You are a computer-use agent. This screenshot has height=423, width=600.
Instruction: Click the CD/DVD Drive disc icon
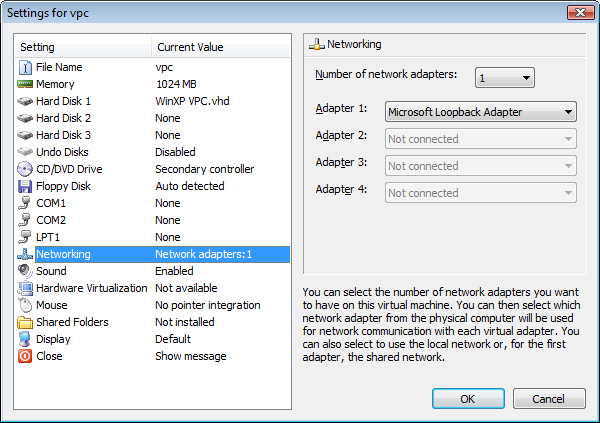[x=25, y=169]
